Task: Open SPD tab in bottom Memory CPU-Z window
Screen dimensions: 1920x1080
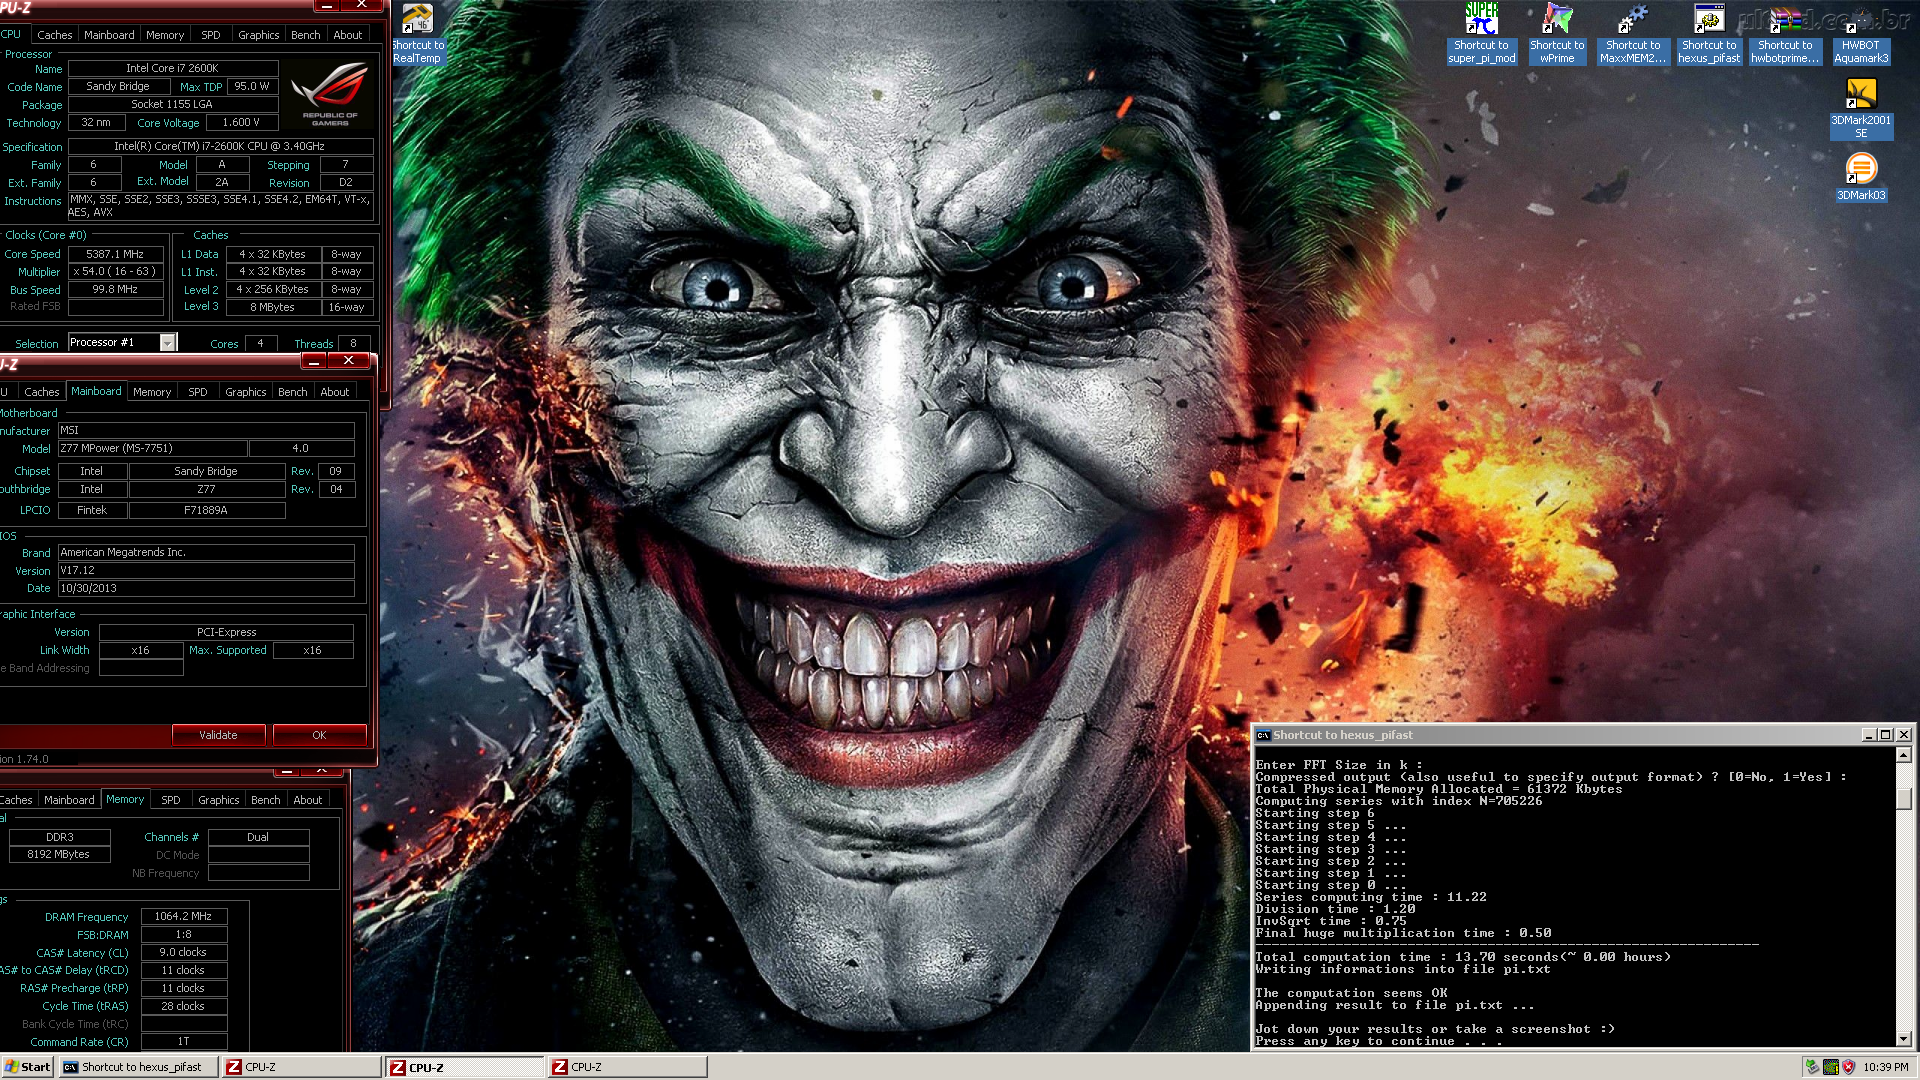Action: point(171,800)
